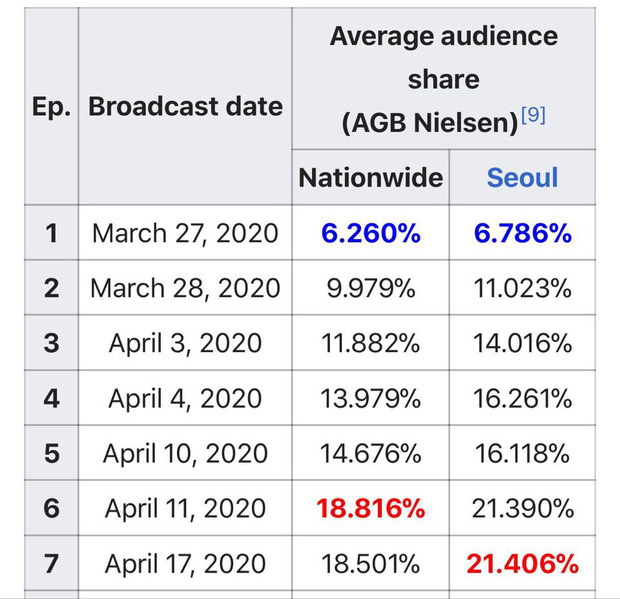Open the Seoul column header link

click(x=522, y=178)
